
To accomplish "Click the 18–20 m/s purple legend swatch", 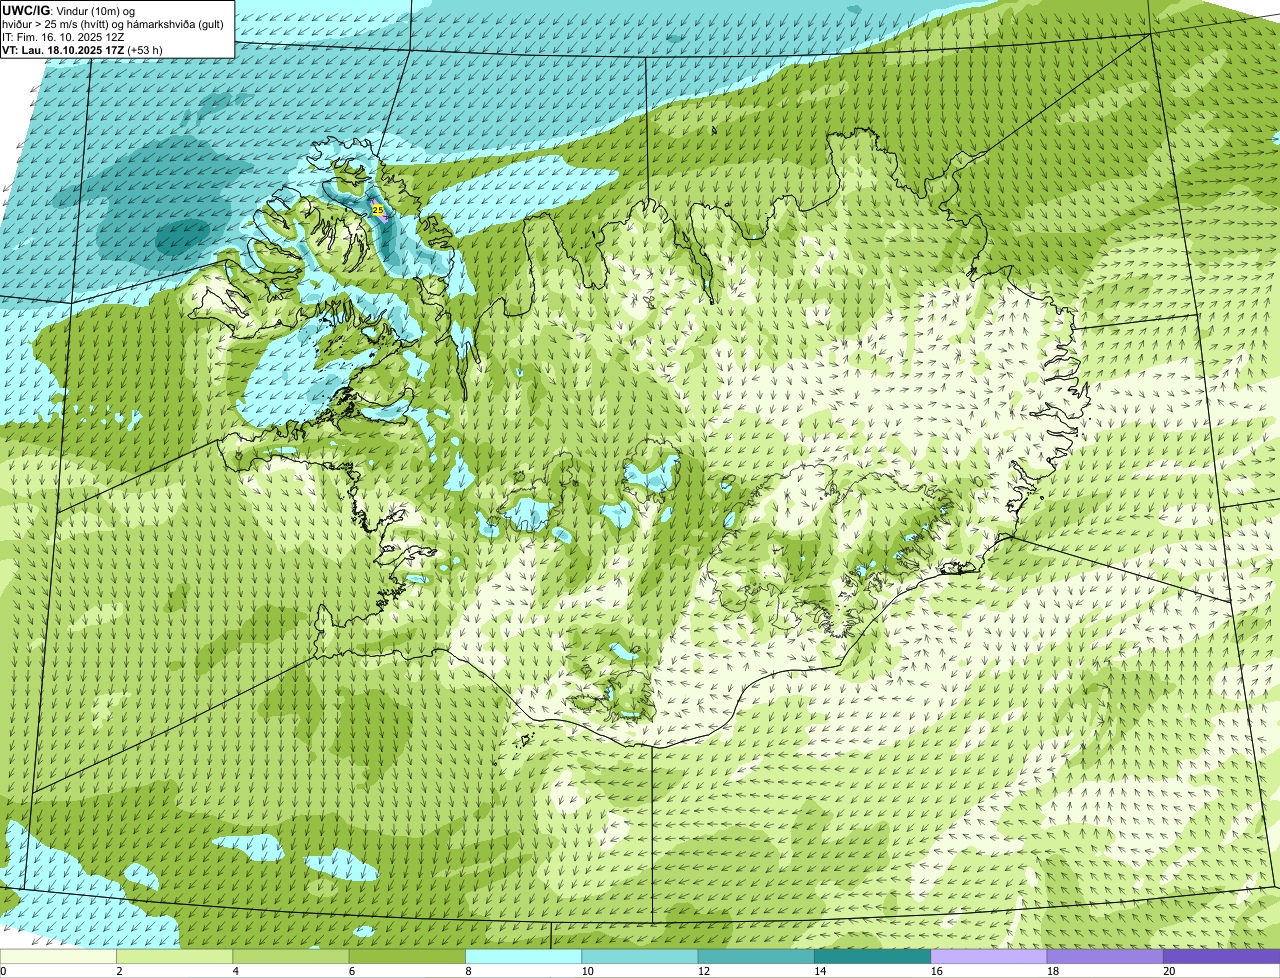I will [x=1105, y=956].
